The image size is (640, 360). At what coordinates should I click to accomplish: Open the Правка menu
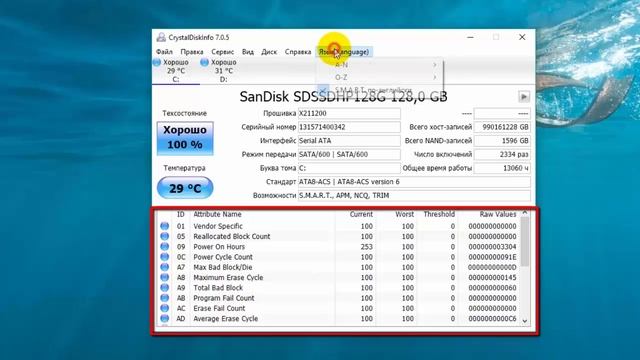(192, 52)
